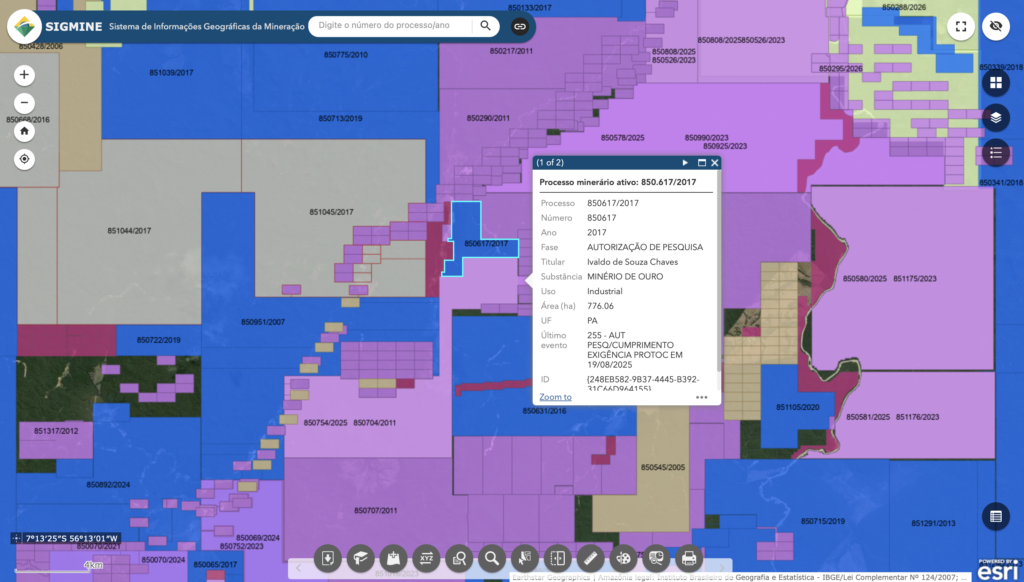Copy share link button next to search

[520, 26]
